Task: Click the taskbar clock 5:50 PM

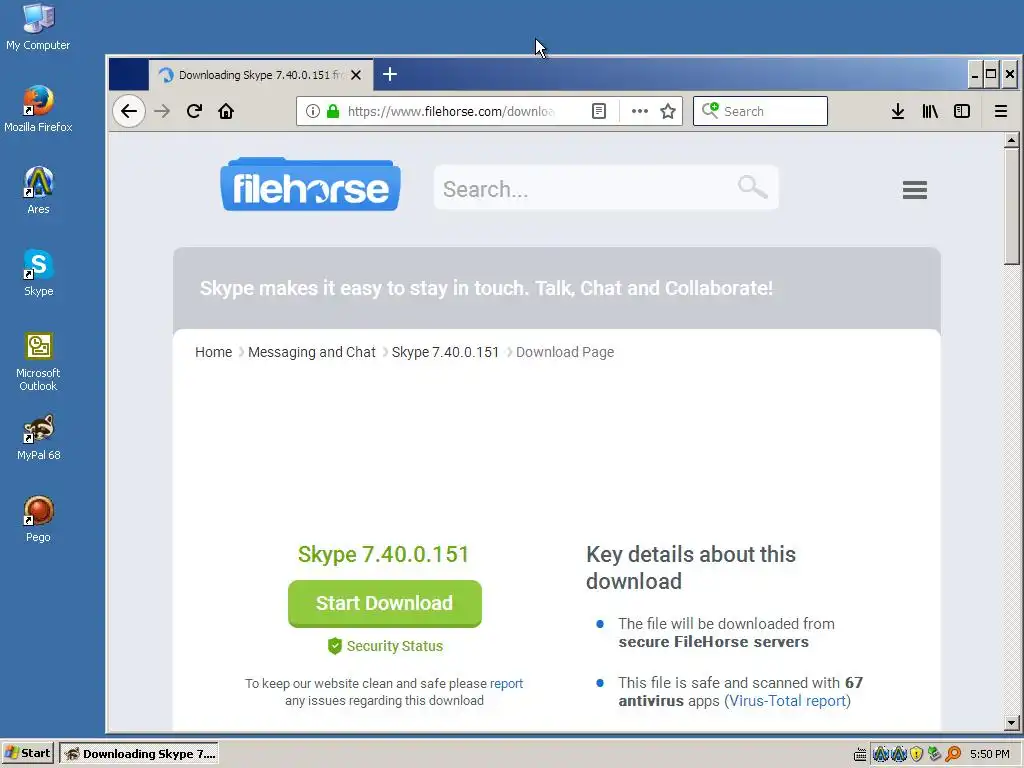Action: pyautogui.click(x=989, y=754)
